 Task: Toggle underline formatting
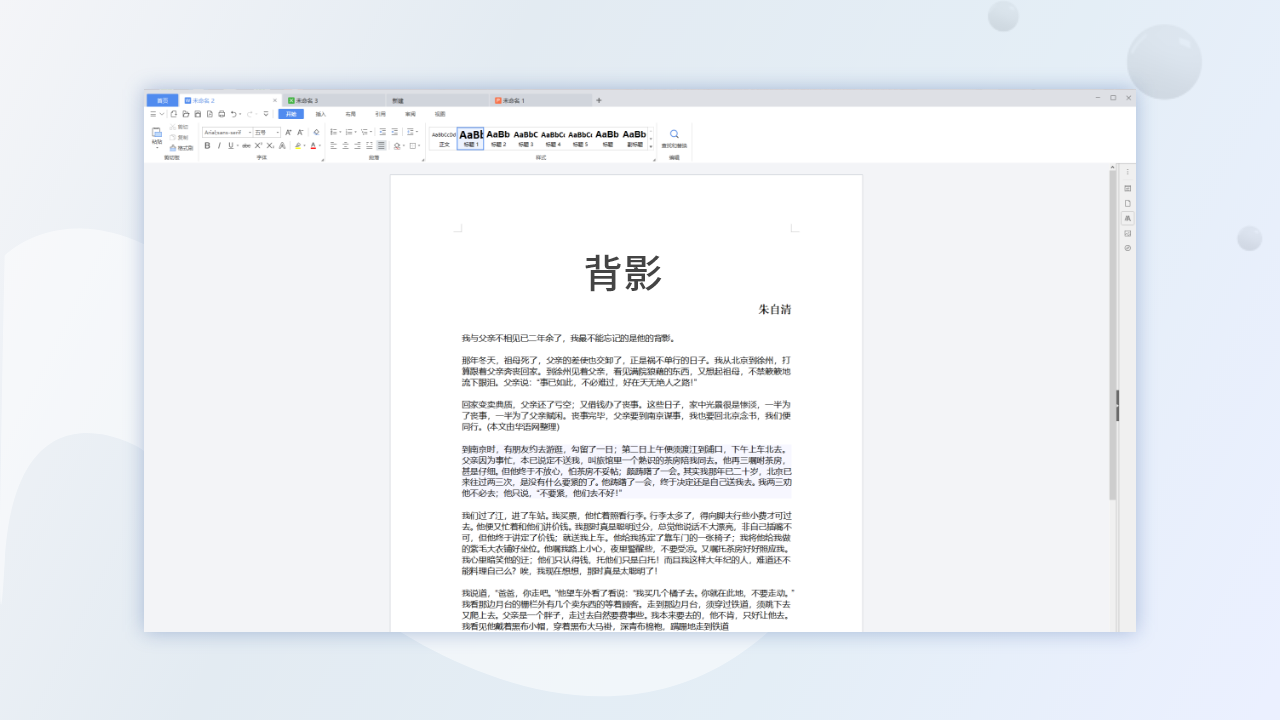230,145
